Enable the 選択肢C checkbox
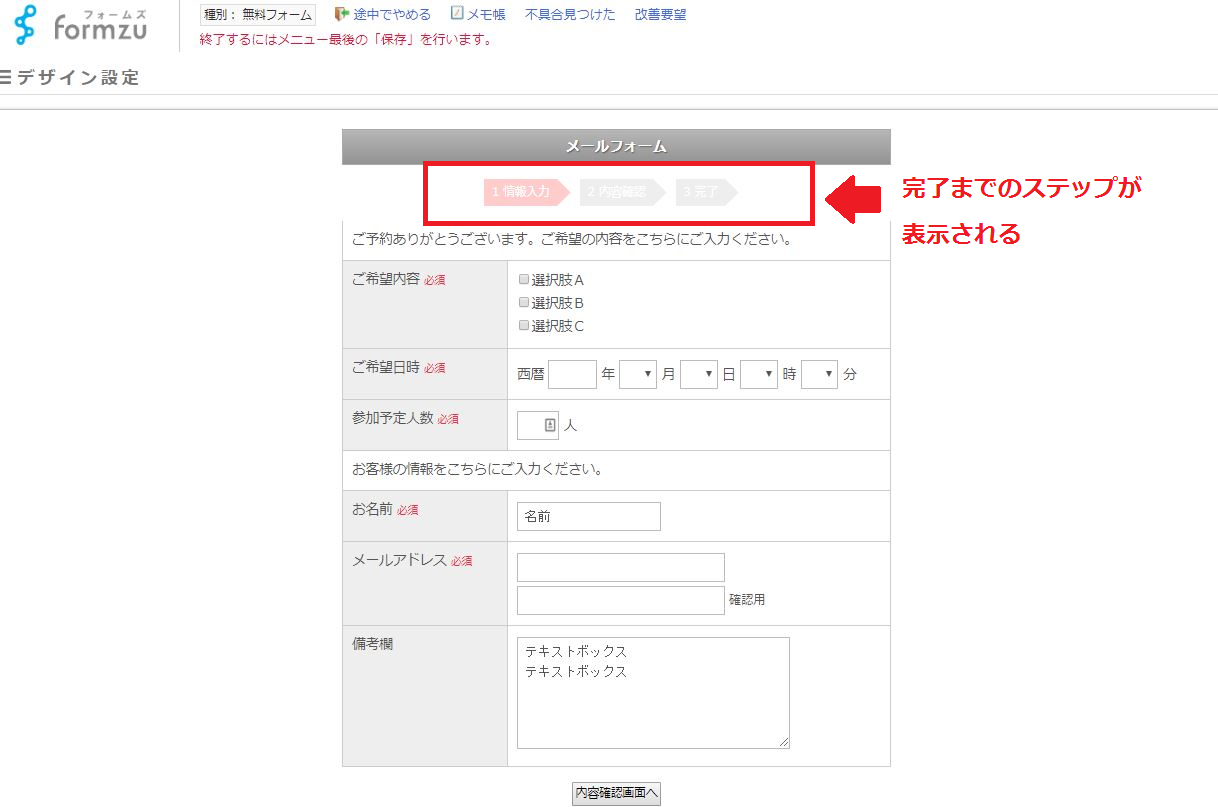Viewport: 1218px width, 807px height. (524, 325)
